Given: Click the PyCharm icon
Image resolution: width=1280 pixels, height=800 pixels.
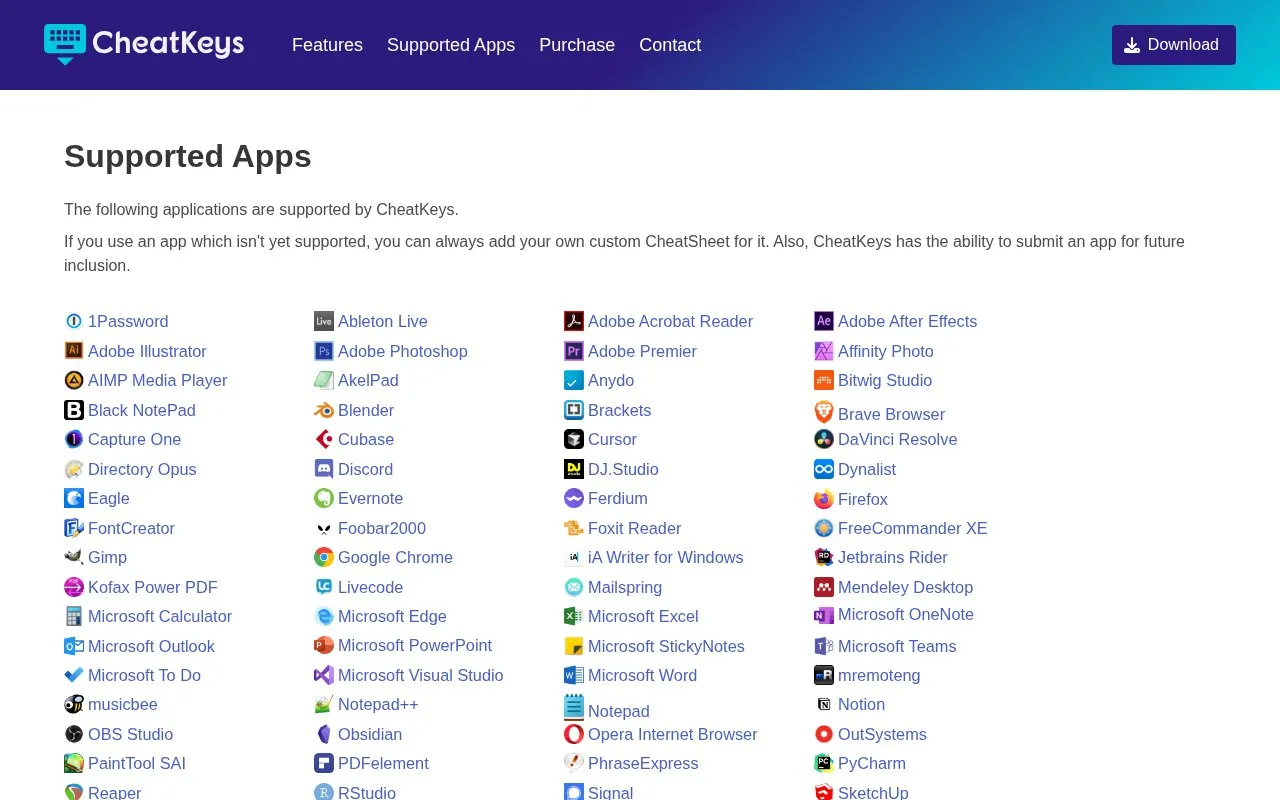Looking at the screenshot, I should (x=824, y=763).
